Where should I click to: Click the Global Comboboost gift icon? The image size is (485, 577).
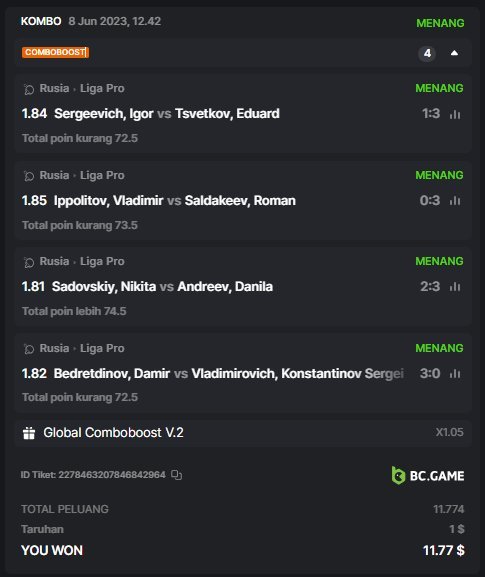tap(29, 433)
